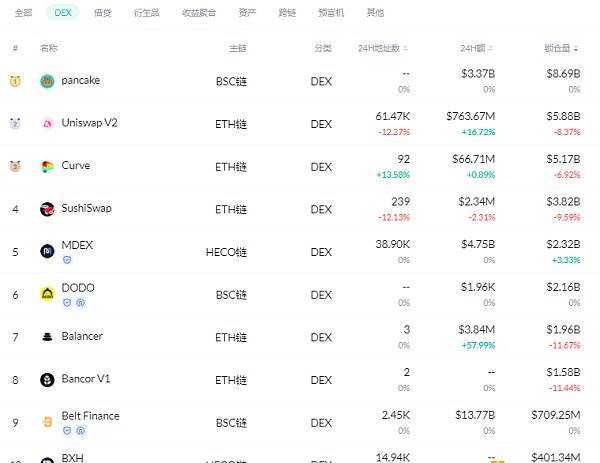
Task: Click the Belt Finance logo icon
Action: tap(47, 422)
